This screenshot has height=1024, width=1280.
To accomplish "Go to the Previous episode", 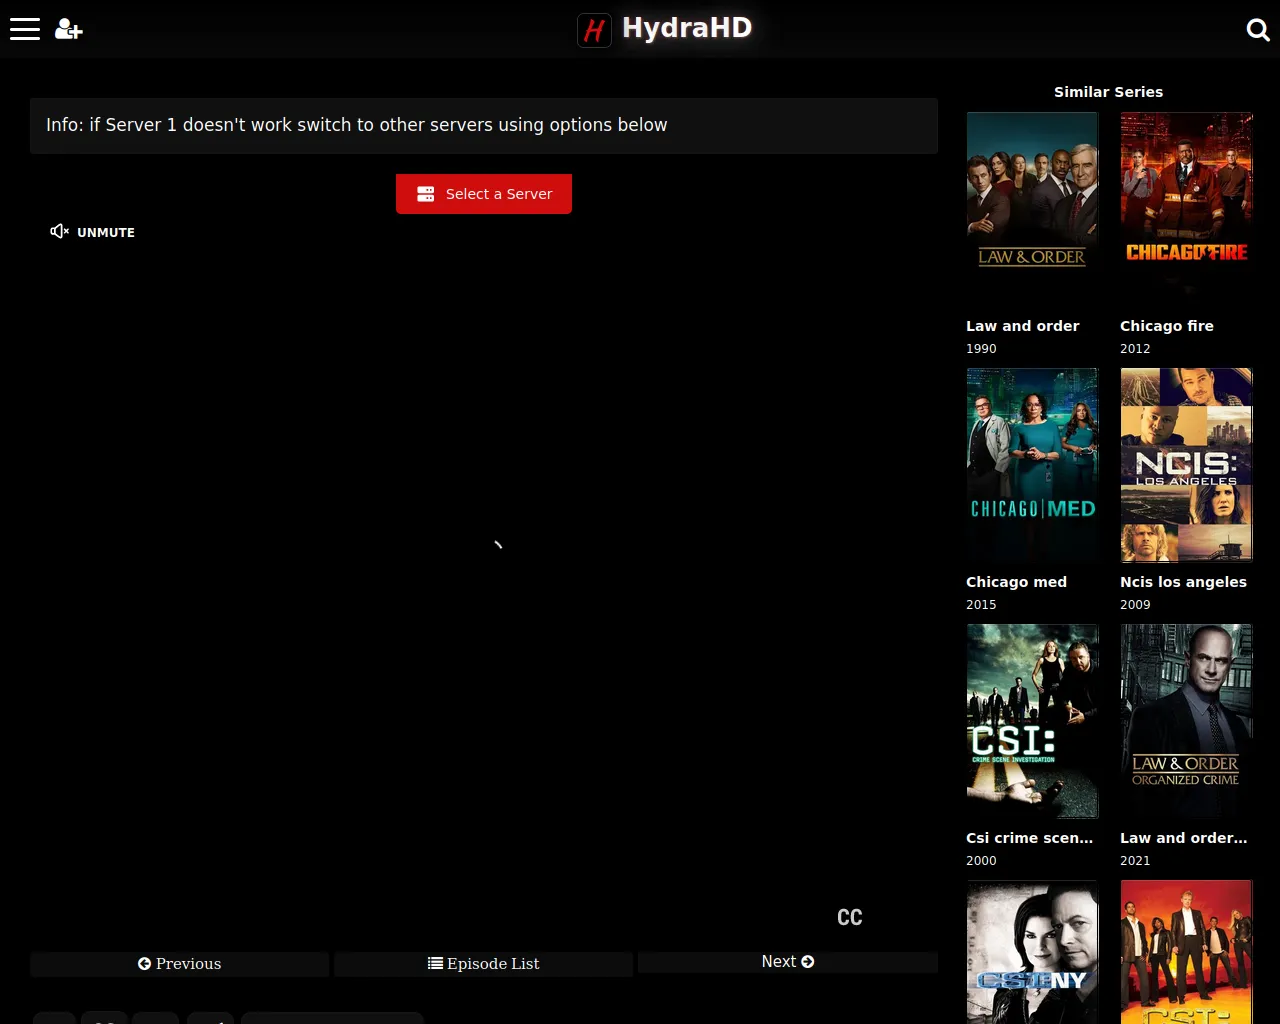I will click(x=180, y=964).
